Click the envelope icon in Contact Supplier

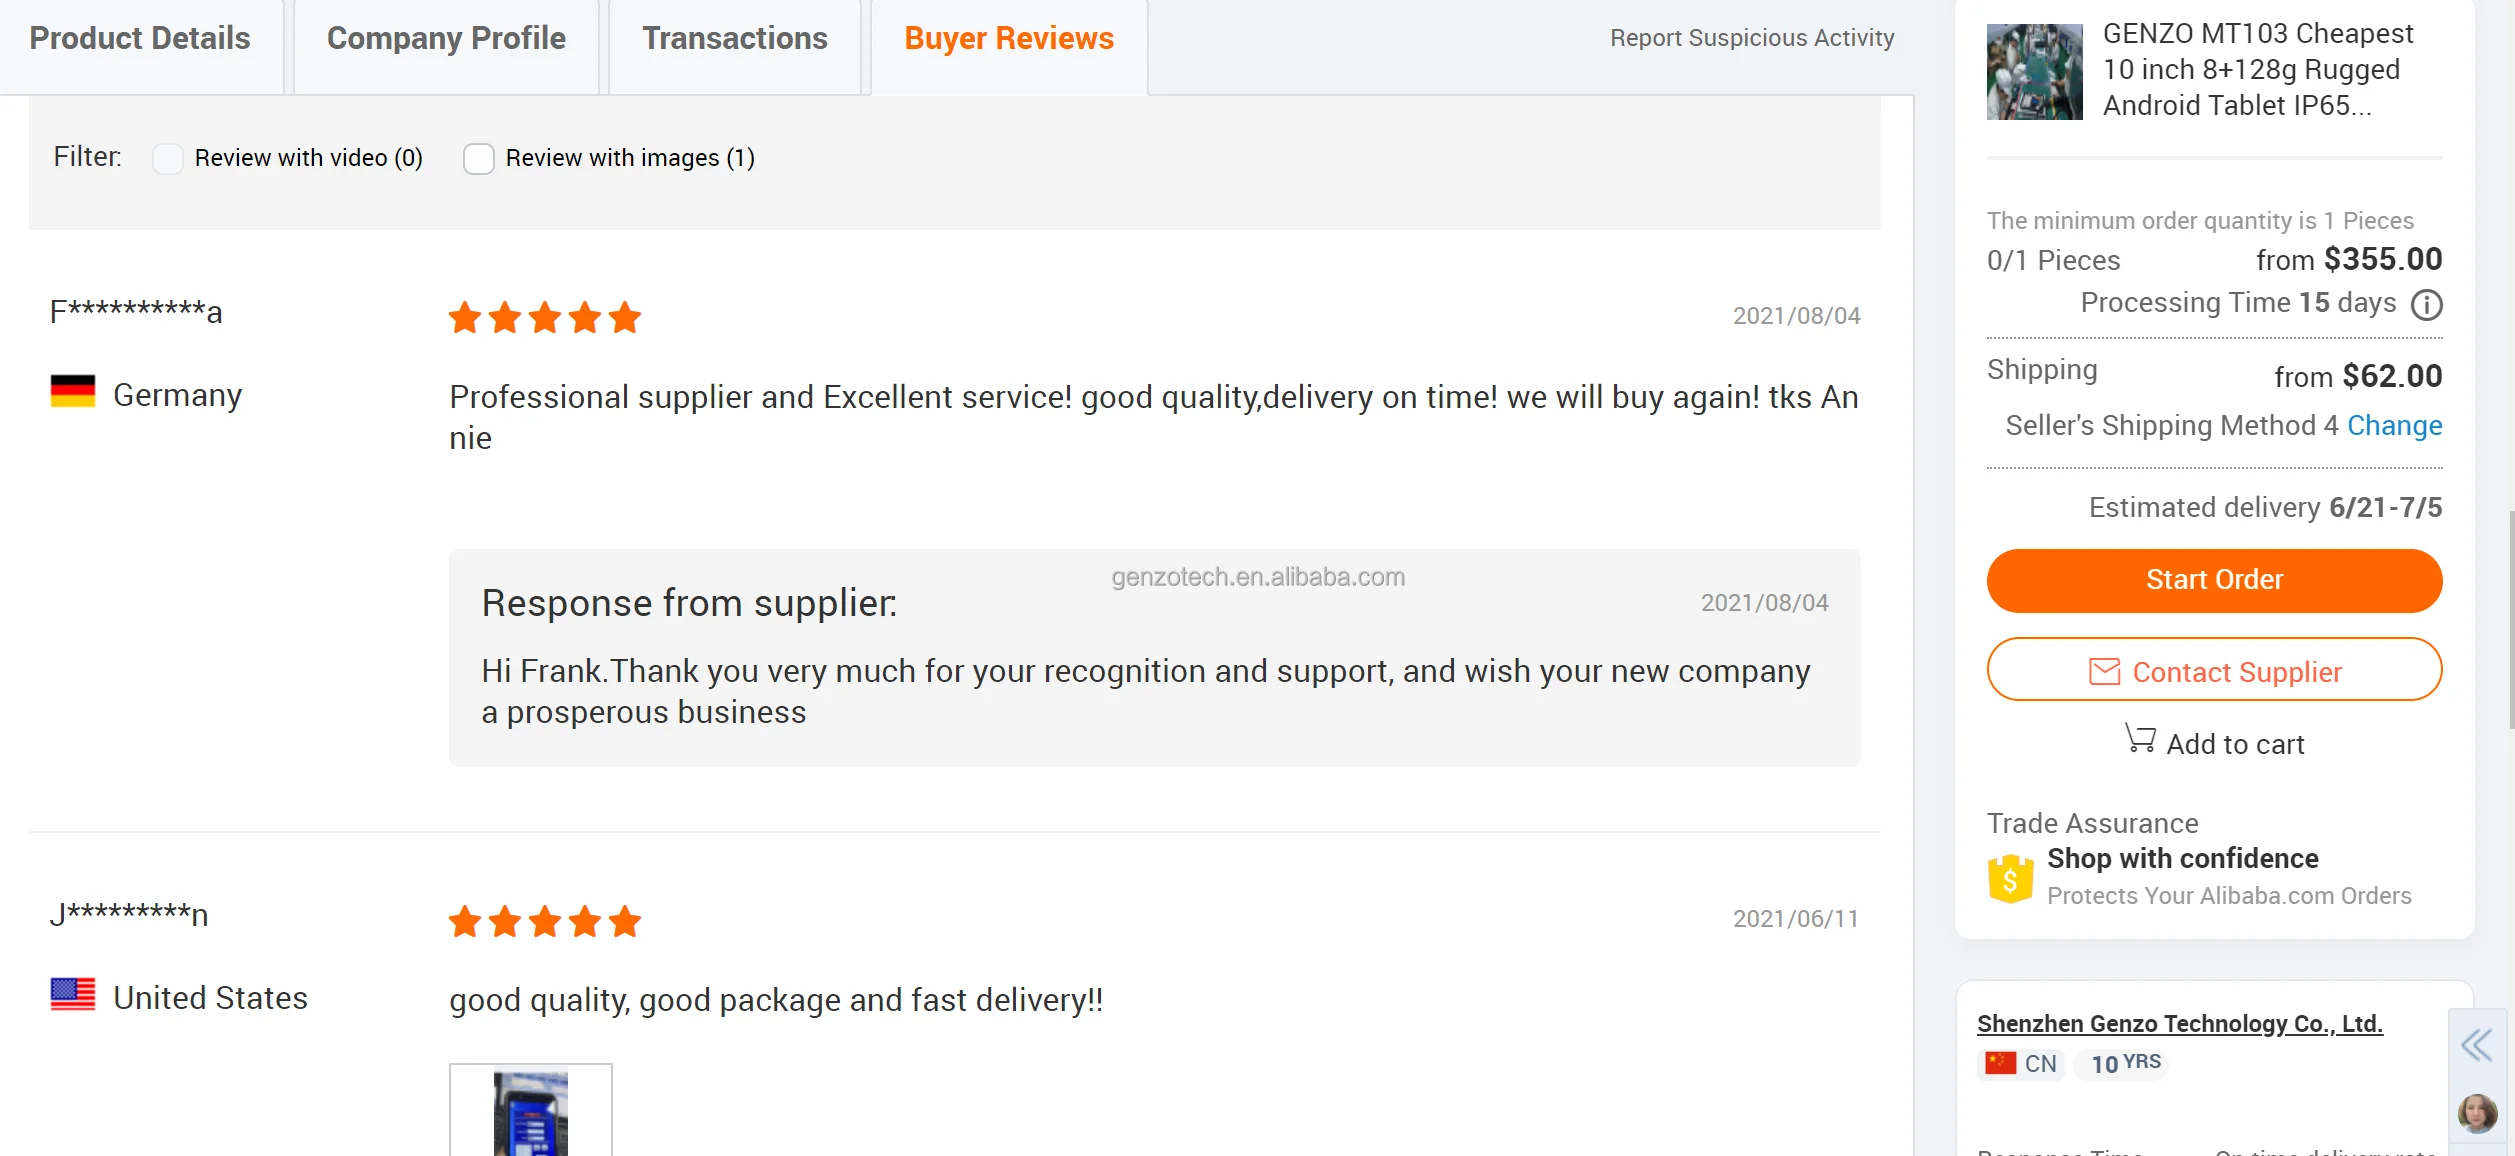point(2104,672)
